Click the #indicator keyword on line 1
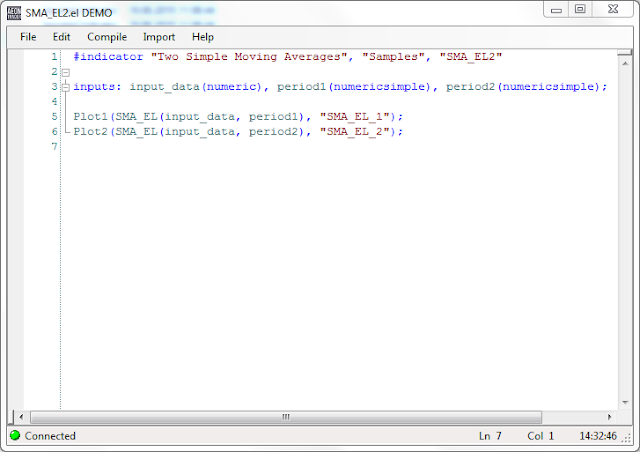This screenshot has width=640, height=452. (x=108, y=57)
